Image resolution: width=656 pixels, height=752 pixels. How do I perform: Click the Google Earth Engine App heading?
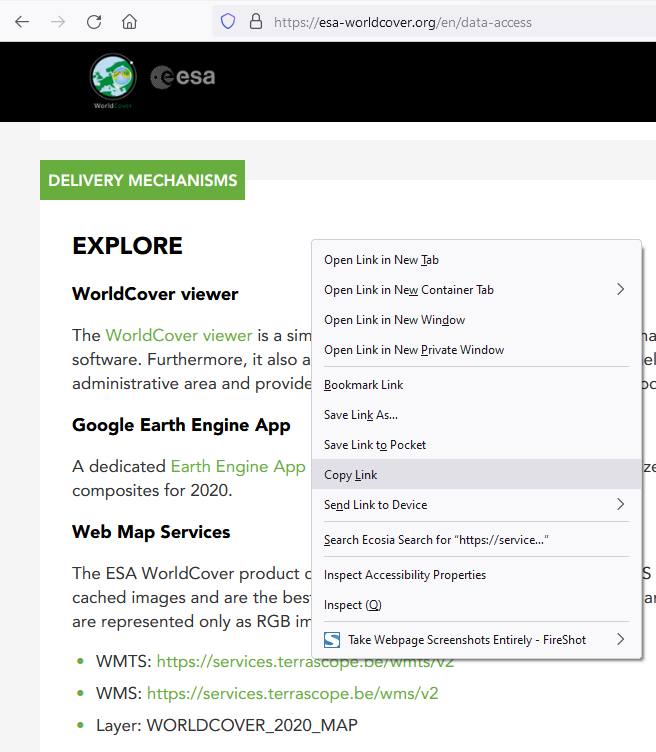181,425
